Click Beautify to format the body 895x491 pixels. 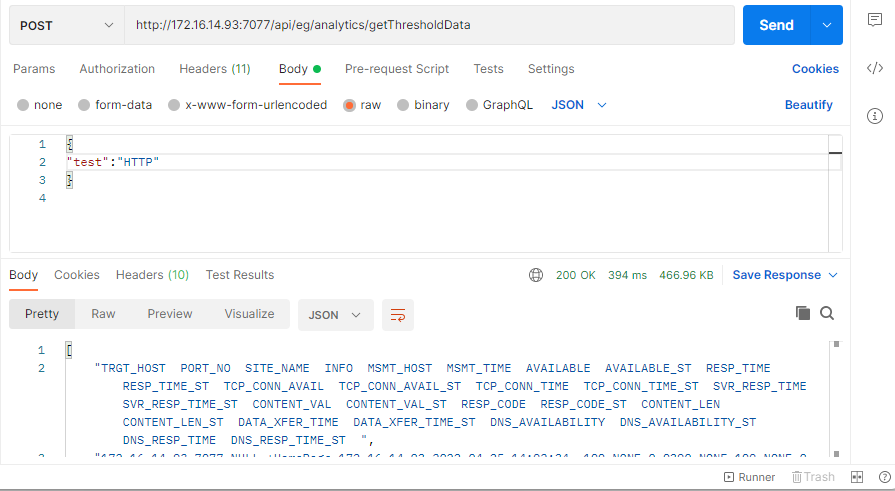point(808,105)
